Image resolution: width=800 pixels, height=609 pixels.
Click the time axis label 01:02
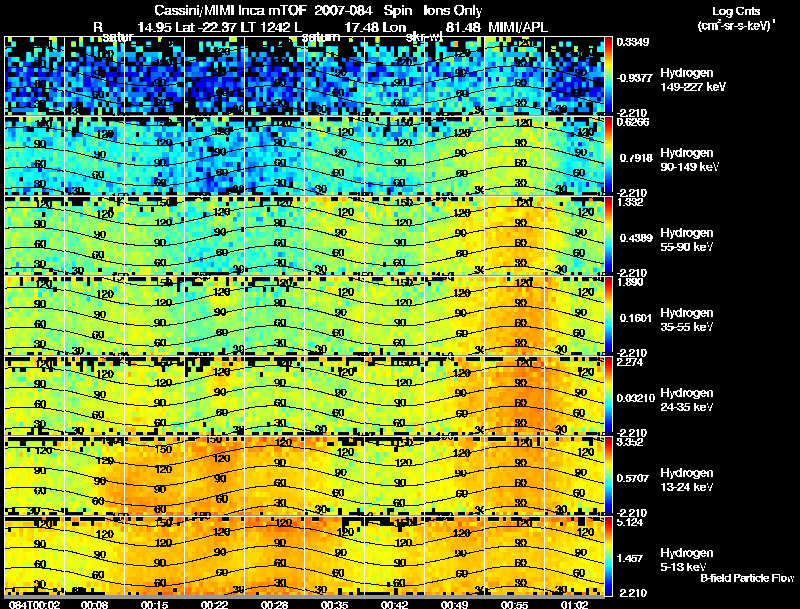(574, 604)
